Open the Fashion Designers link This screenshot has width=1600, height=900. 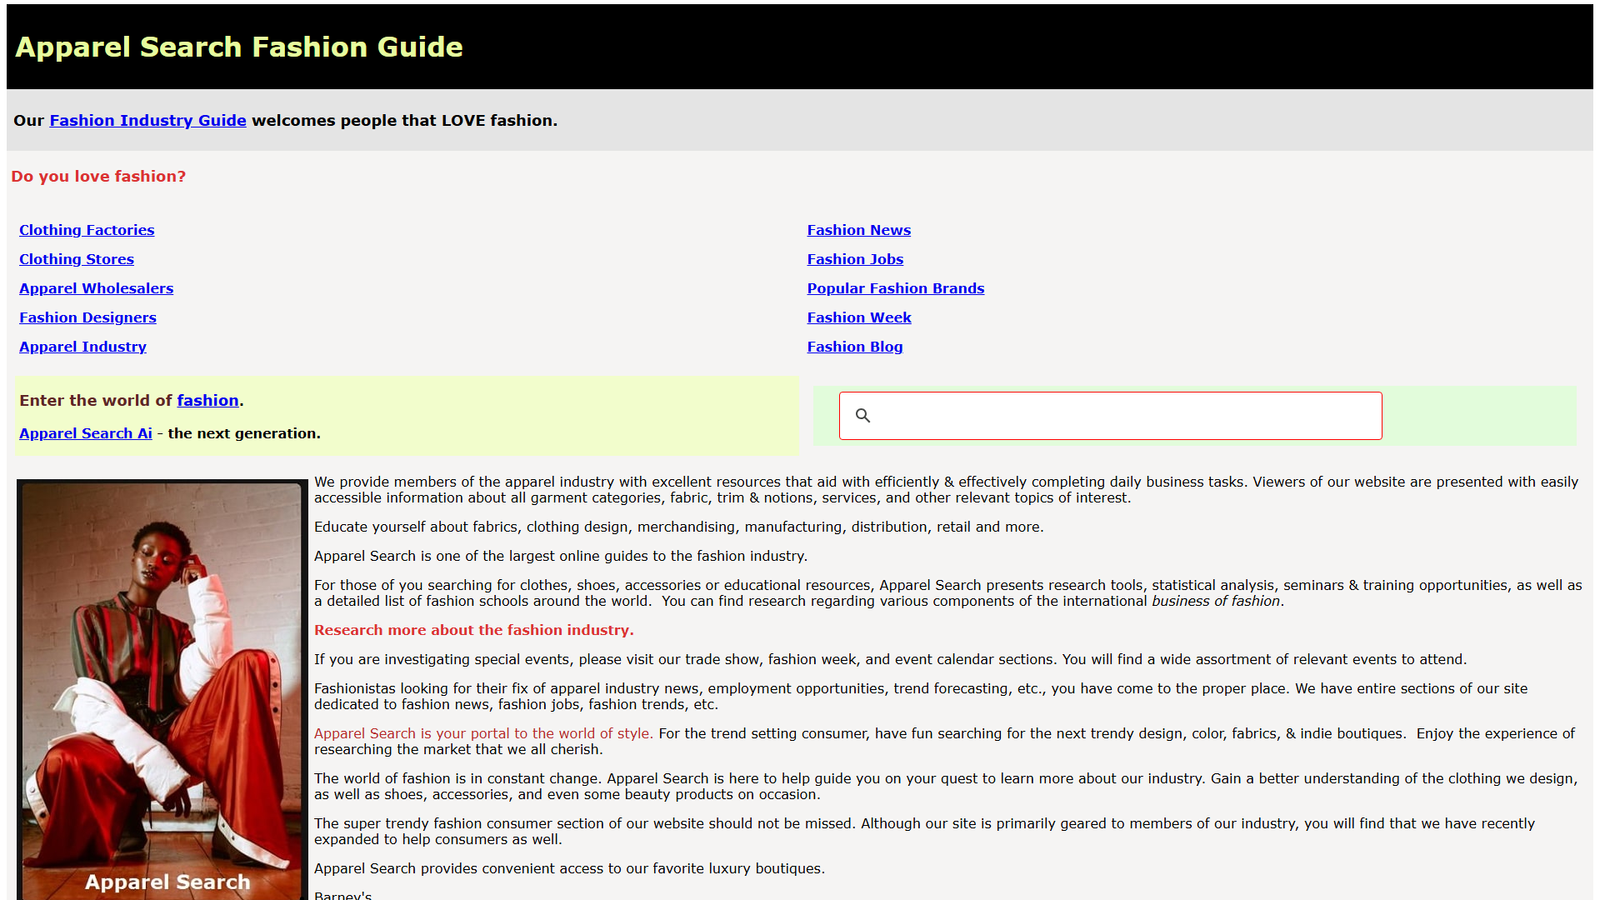tap(88, 318)
